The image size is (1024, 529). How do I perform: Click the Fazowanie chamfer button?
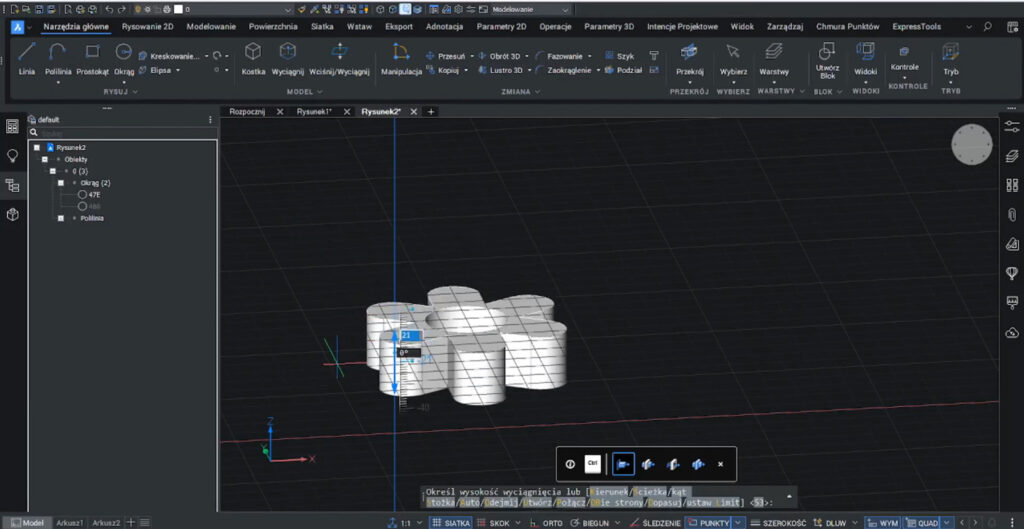[559, 56]
